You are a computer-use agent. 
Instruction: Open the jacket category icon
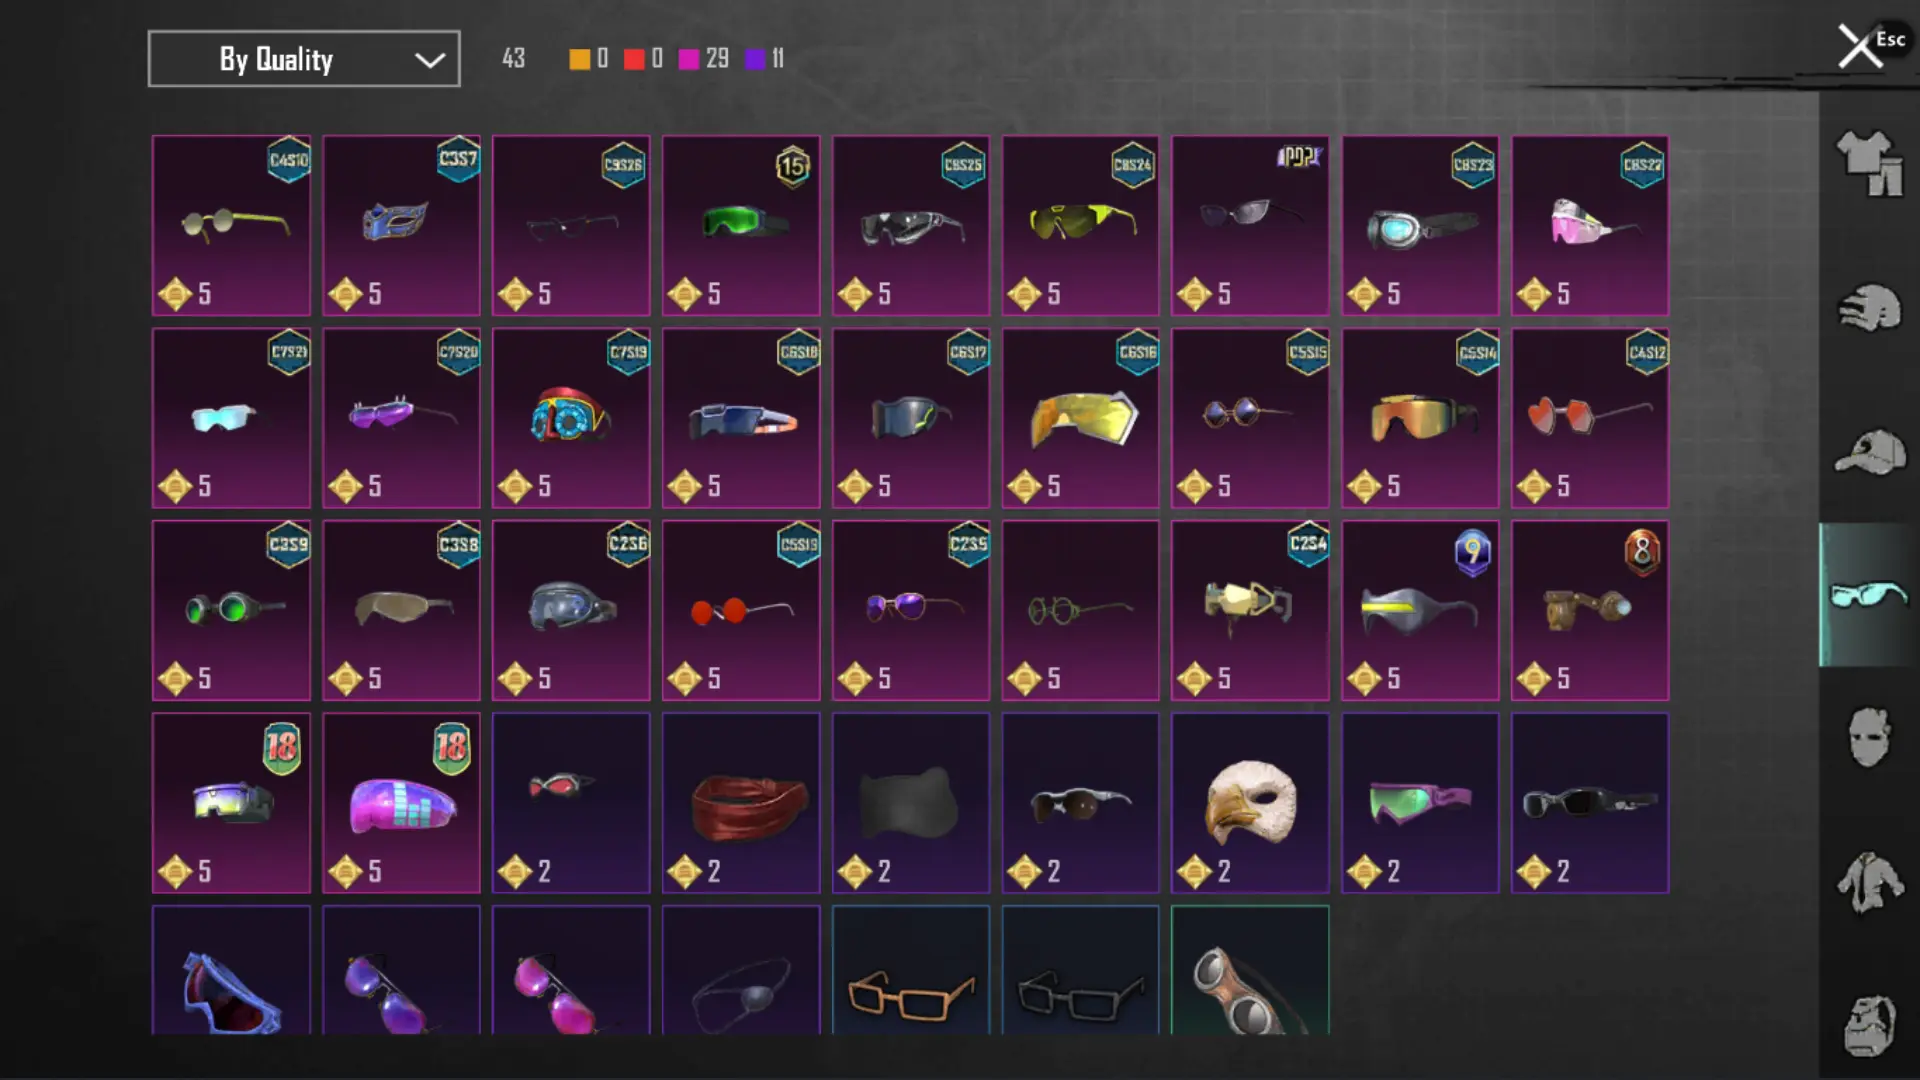coord(1868,882)
